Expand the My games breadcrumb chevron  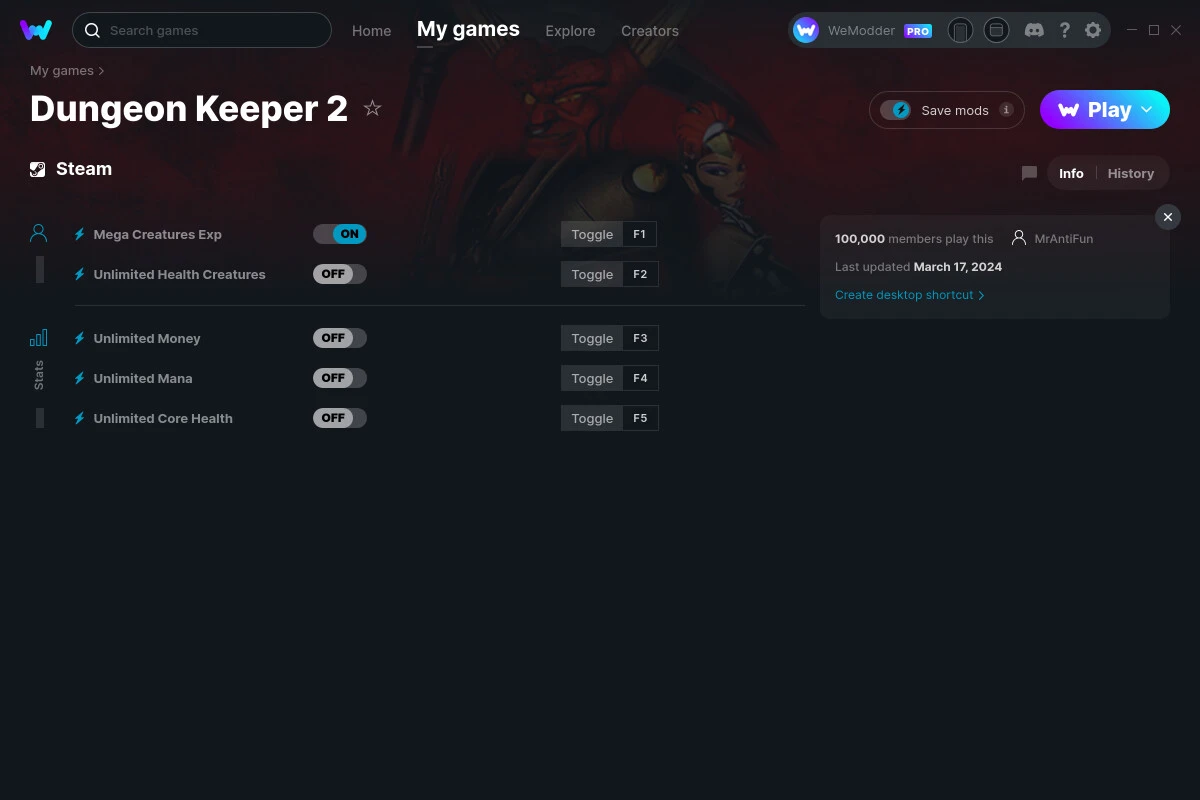[x=101, y=70]
